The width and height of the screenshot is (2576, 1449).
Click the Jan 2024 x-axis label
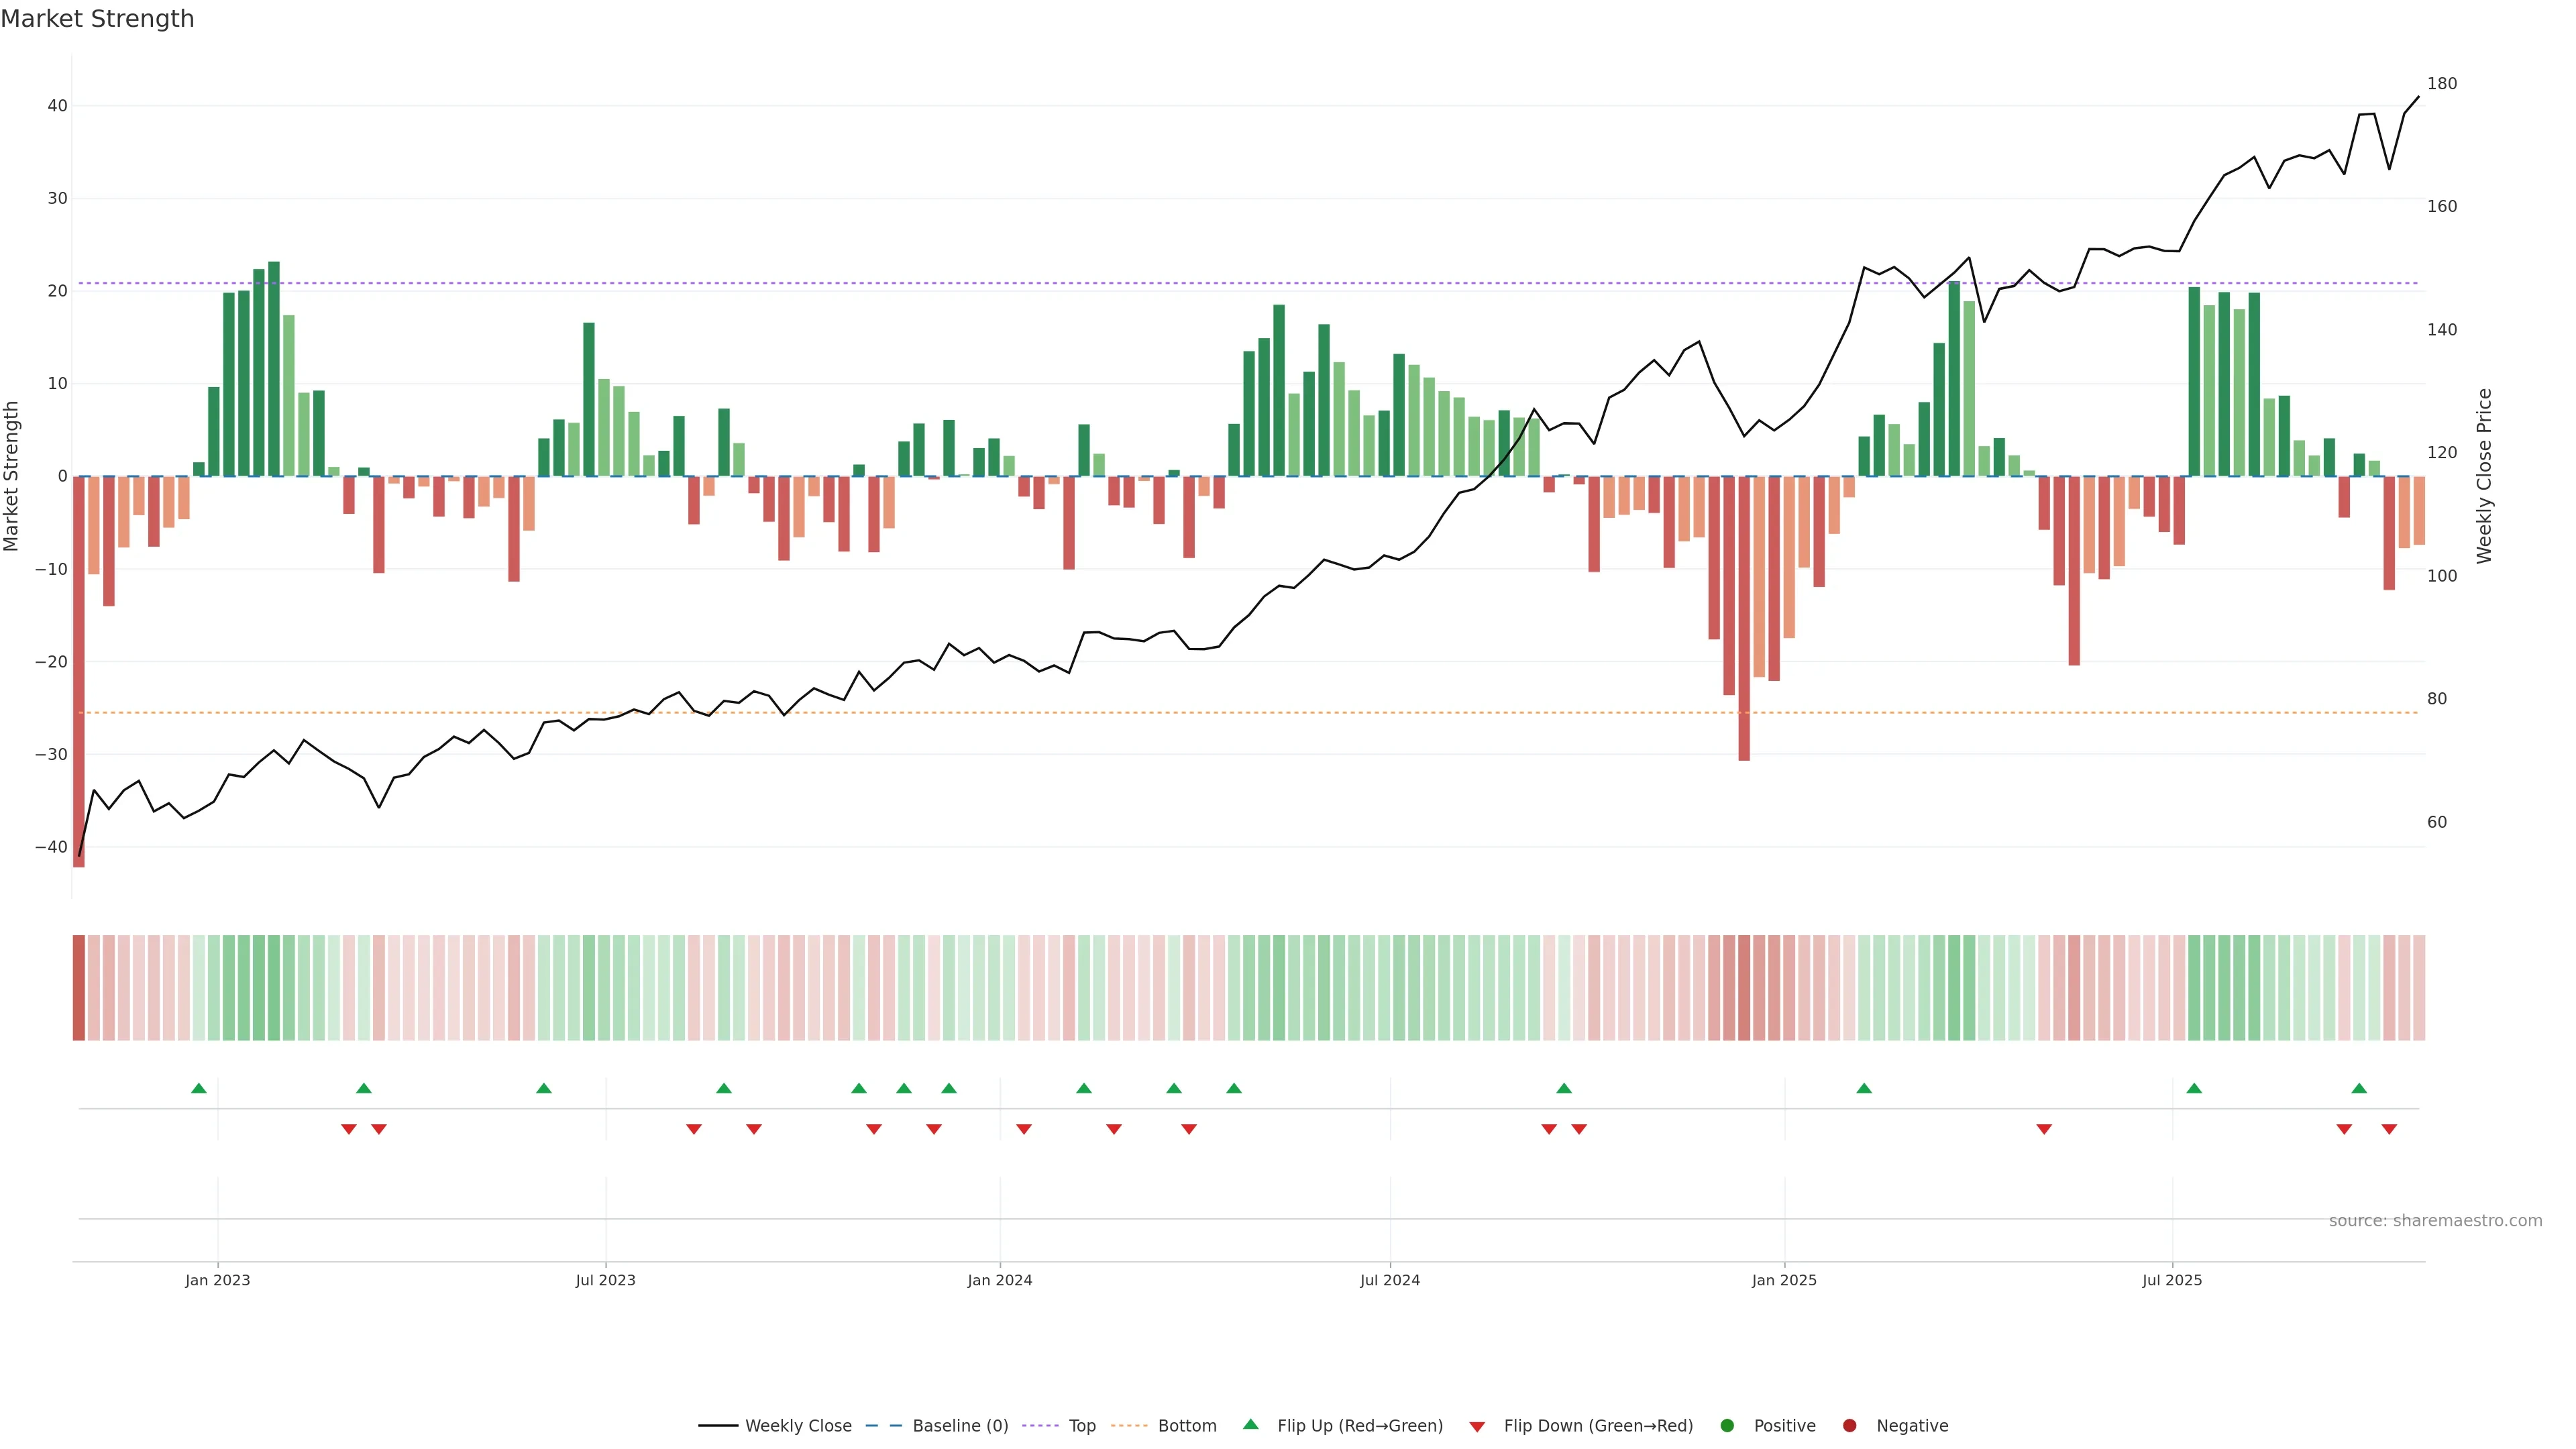coord(999,1280)
